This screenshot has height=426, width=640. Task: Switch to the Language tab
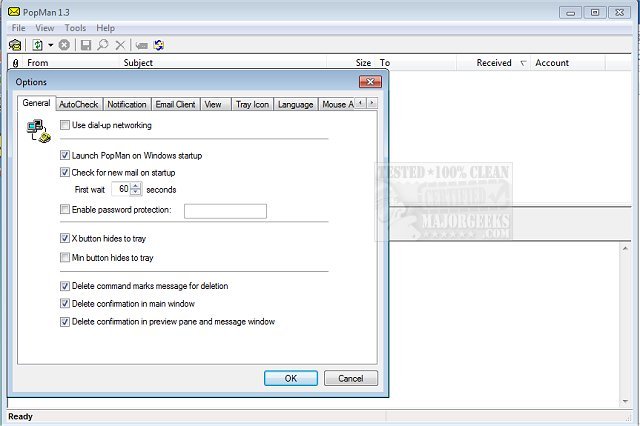[x=296, y=104]
